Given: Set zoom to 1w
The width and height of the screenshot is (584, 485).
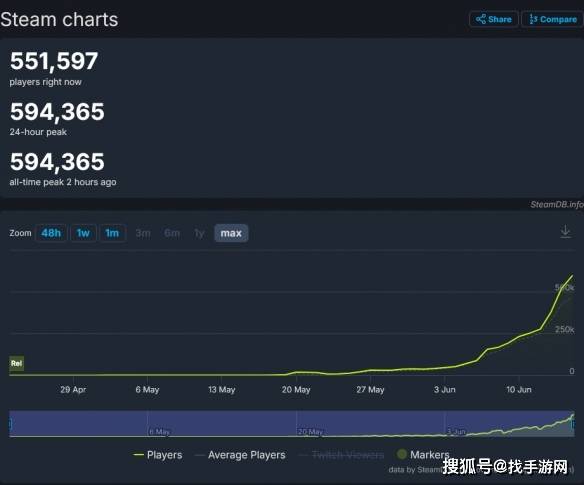Looking at the screenshot, I should point(83,233).
